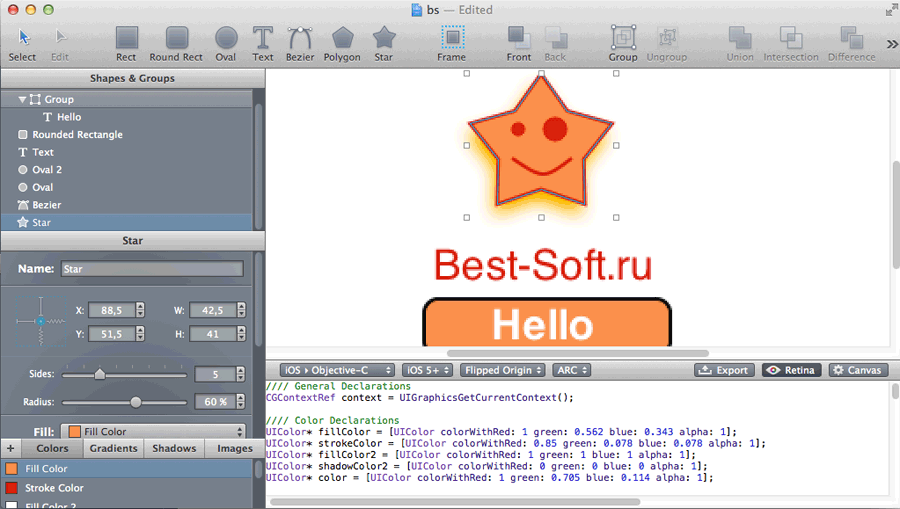Open the Canvas settings button
Image resolution: width=900 pixels, height=509 pixels.
click(x=857, y=370)
